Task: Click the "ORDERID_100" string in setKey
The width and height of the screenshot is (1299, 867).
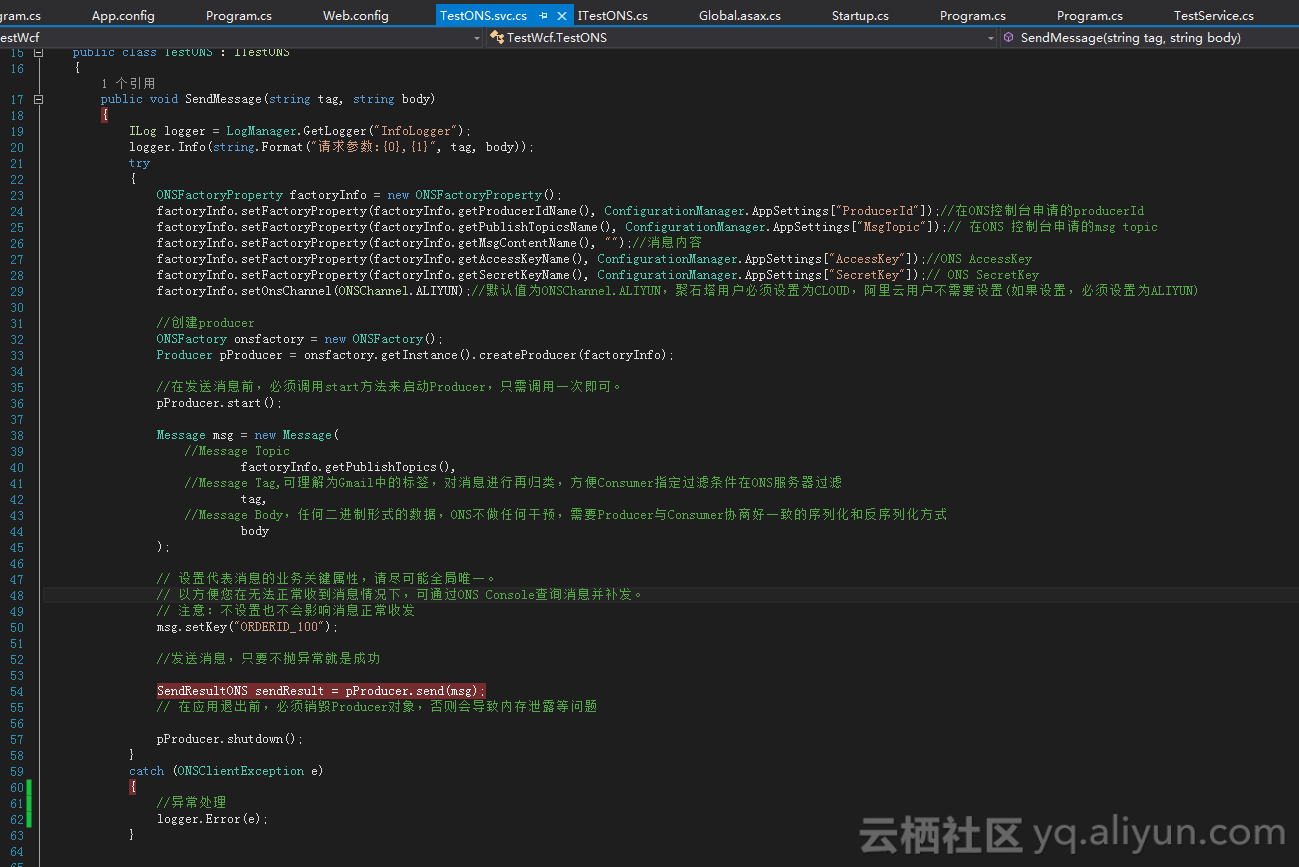Action: [x=279, y=627]
